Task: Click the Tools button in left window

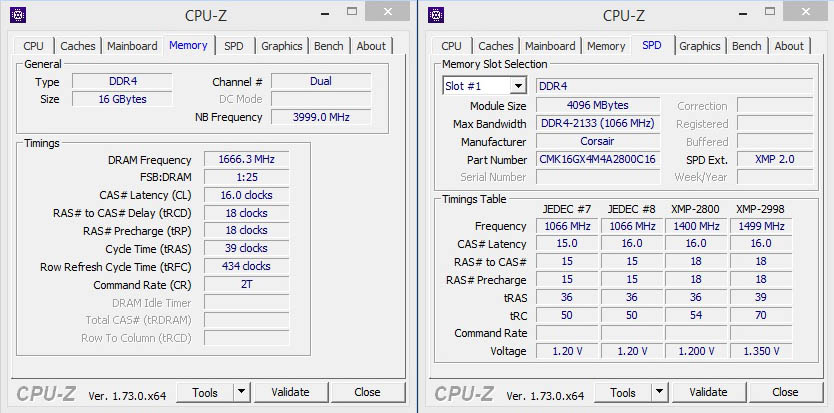Action: (x=205, y=393)
